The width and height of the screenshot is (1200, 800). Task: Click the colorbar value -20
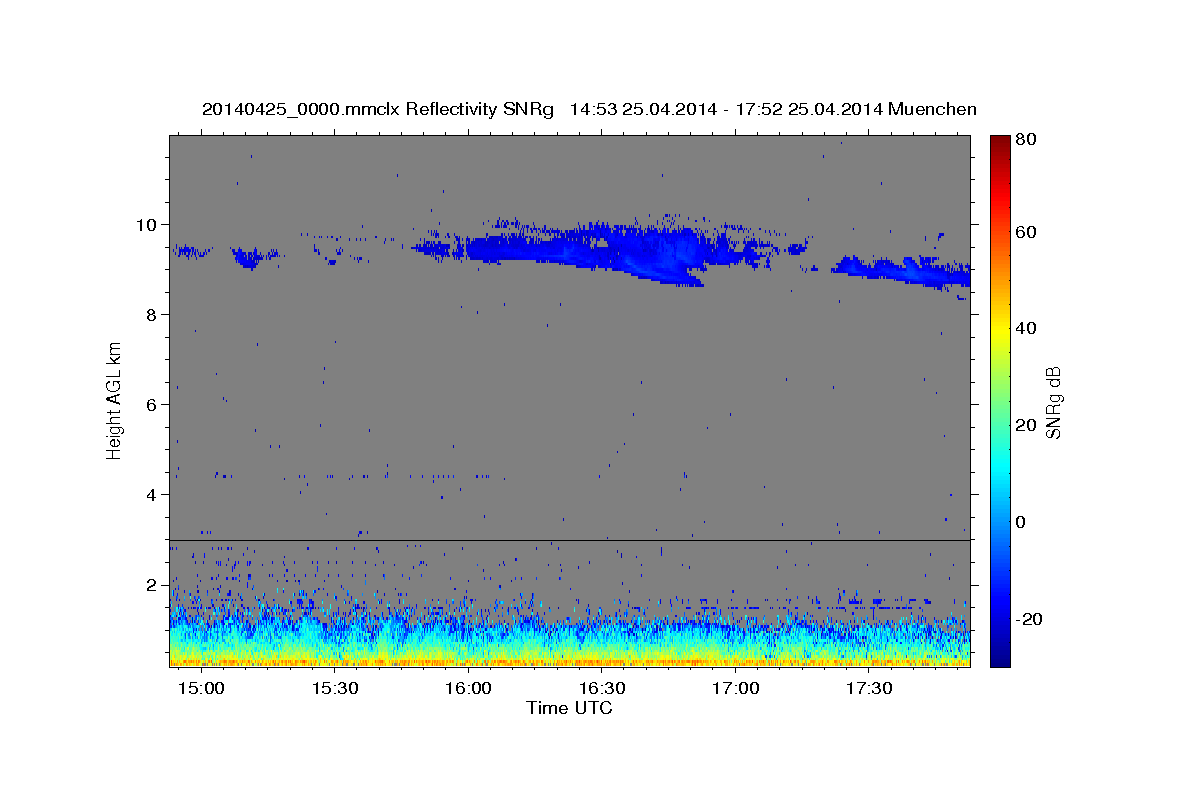coord(1028,619)
